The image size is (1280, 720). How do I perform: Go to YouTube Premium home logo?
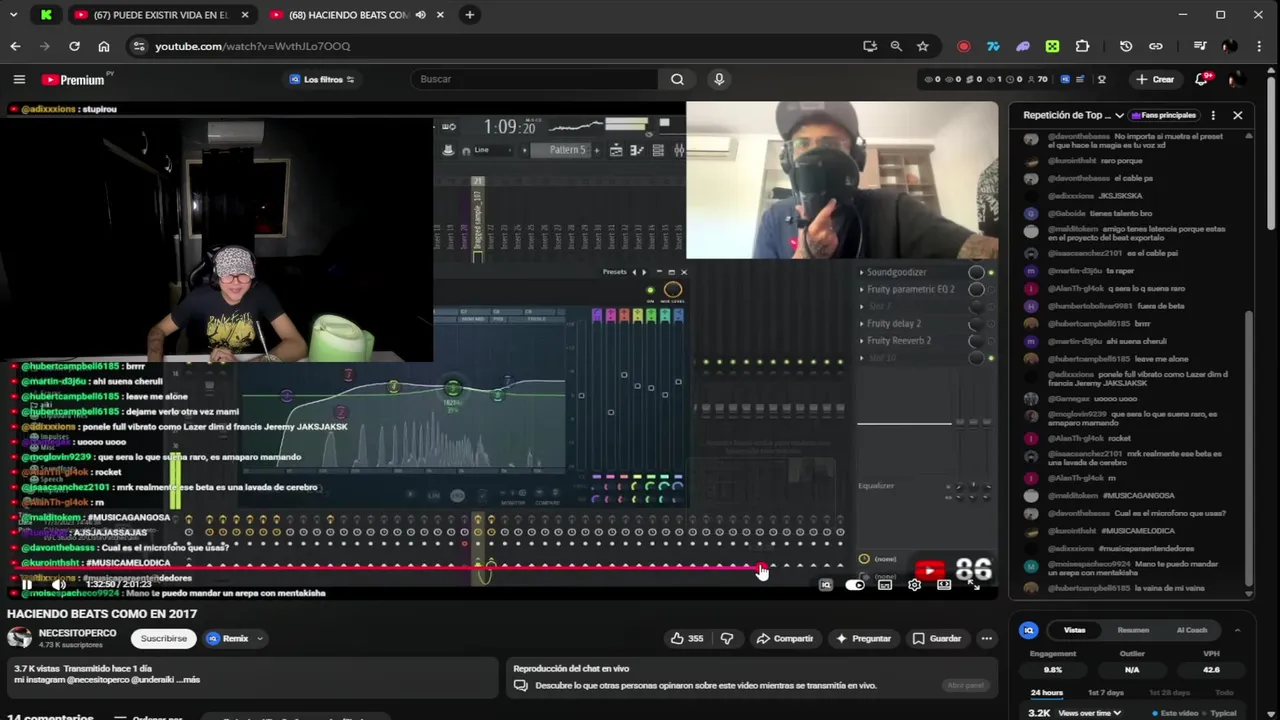pyautogui.click(x=73, y=79)
